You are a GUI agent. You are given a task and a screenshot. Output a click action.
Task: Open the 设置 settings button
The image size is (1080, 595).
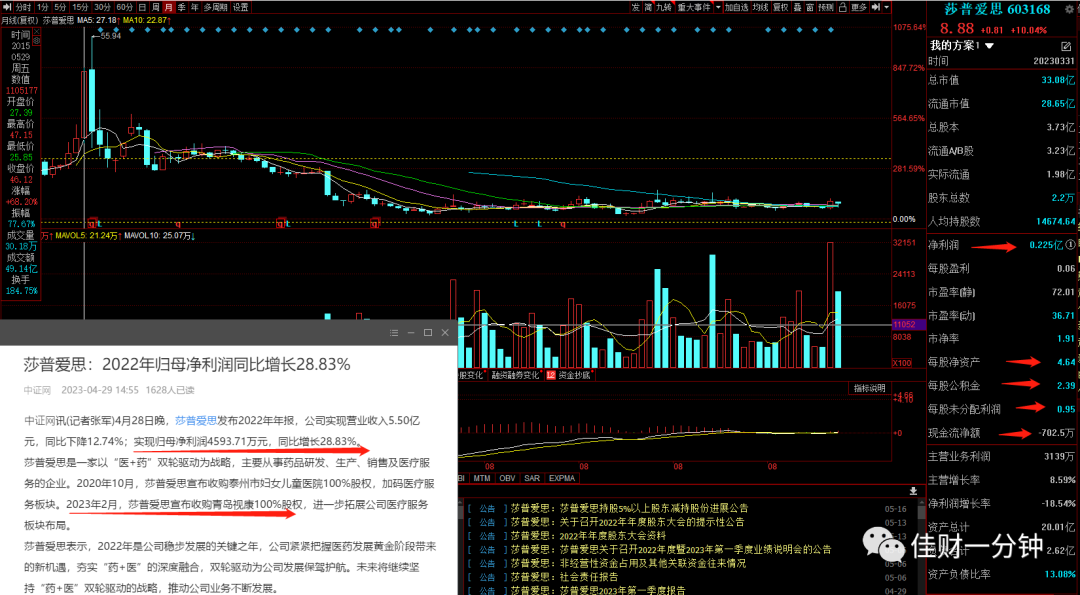tap(240, 7)
